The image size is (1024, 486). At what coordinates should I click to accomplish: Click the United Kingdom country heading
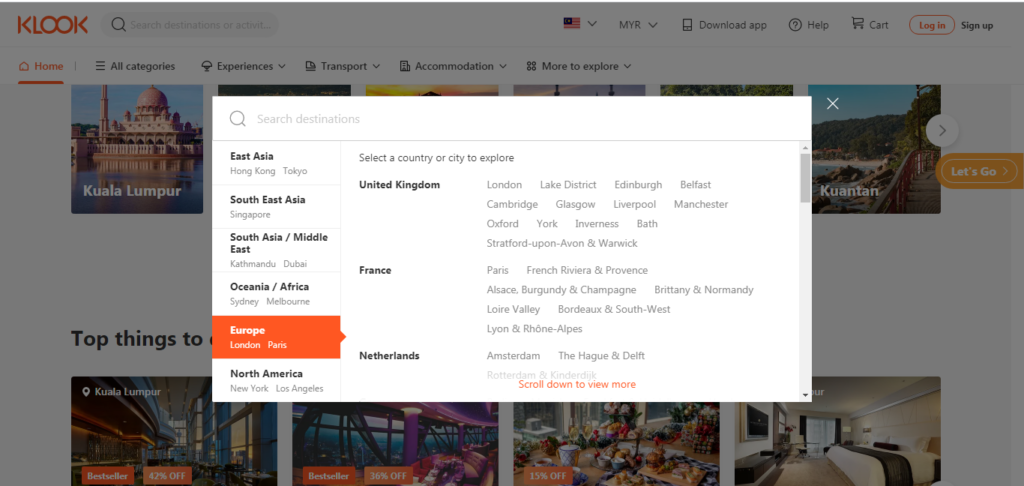coord(400,185)
